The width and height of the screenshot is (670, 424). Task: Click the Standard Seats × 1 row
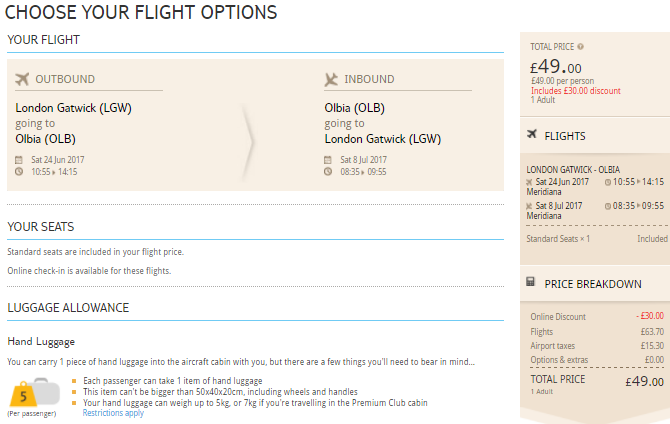pos(597,239)
